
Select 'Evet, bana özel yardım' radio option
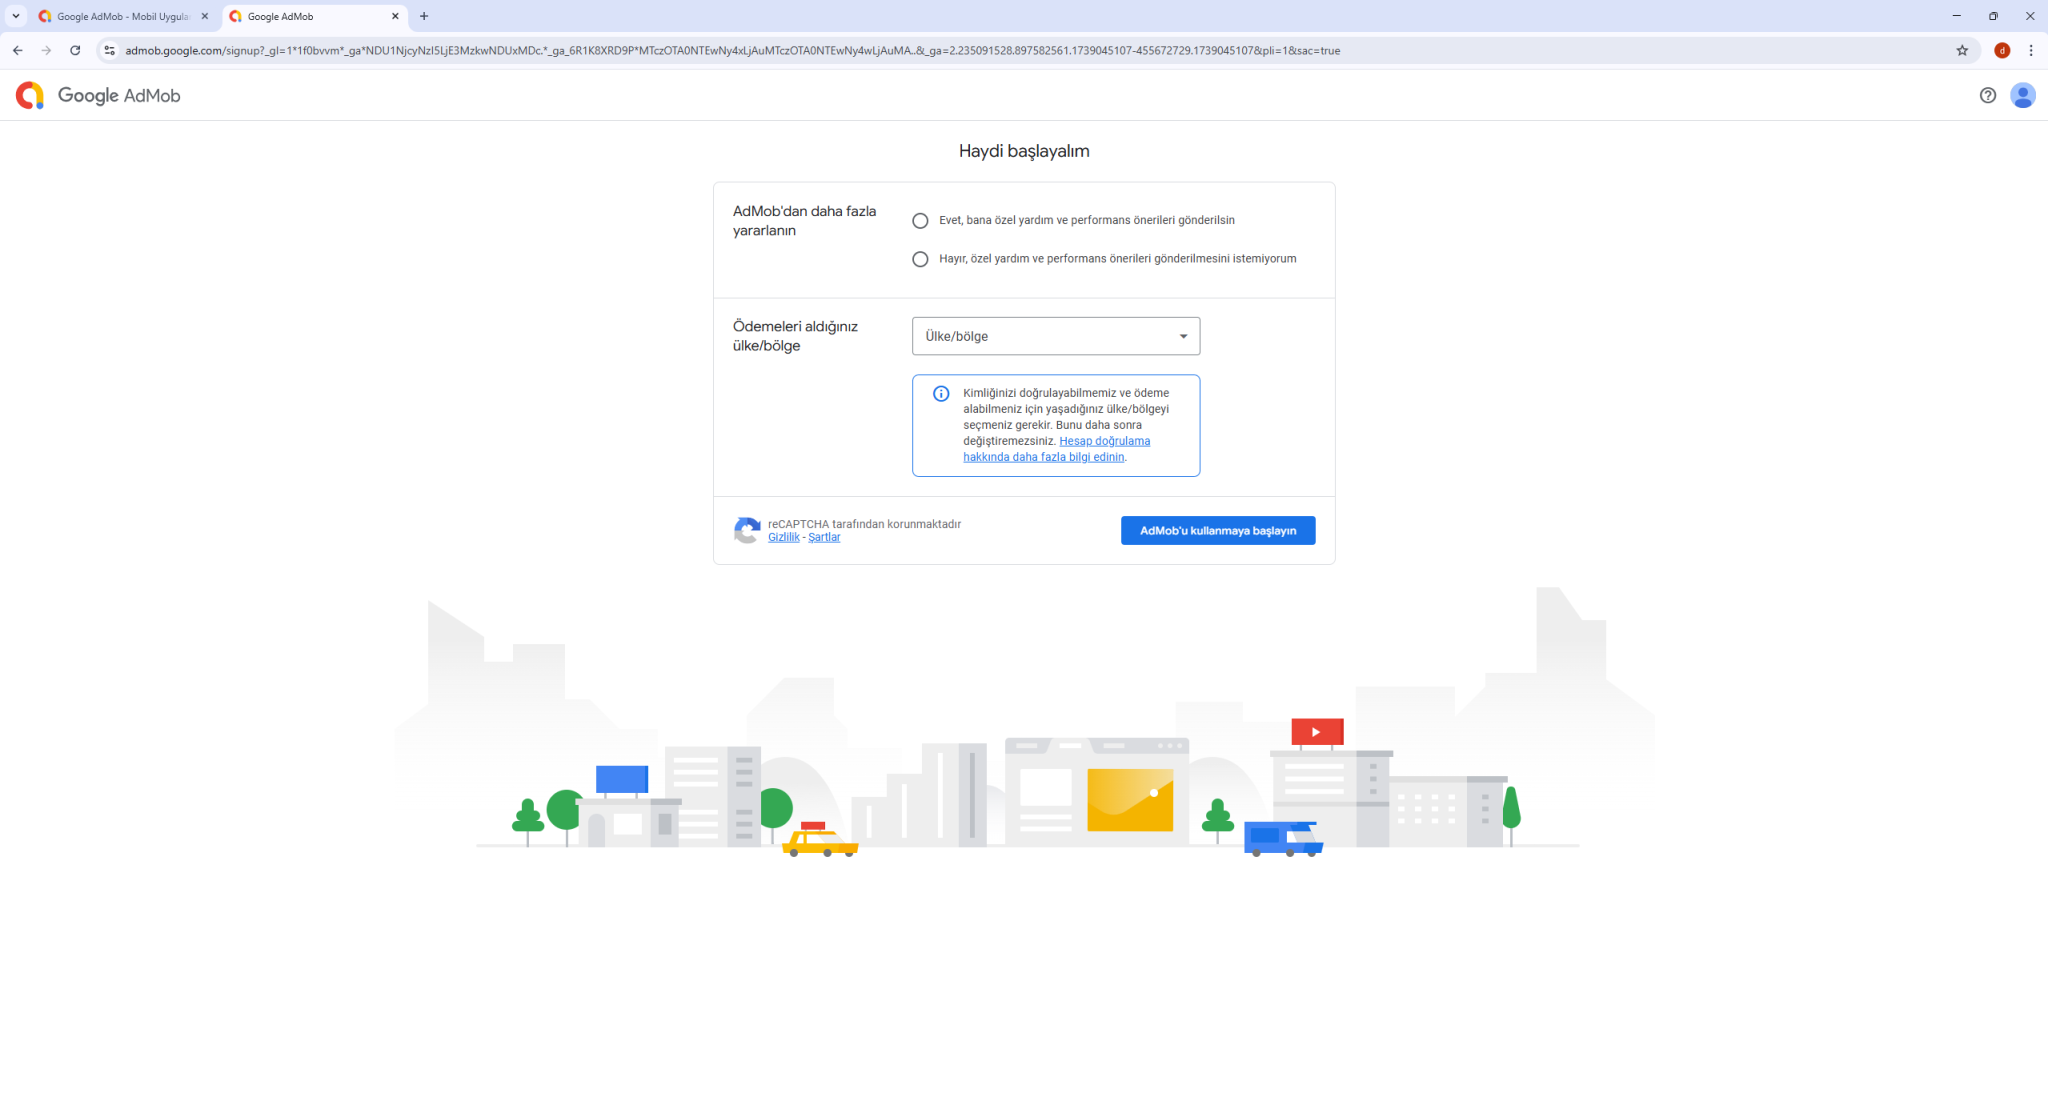tap(920, 220)
